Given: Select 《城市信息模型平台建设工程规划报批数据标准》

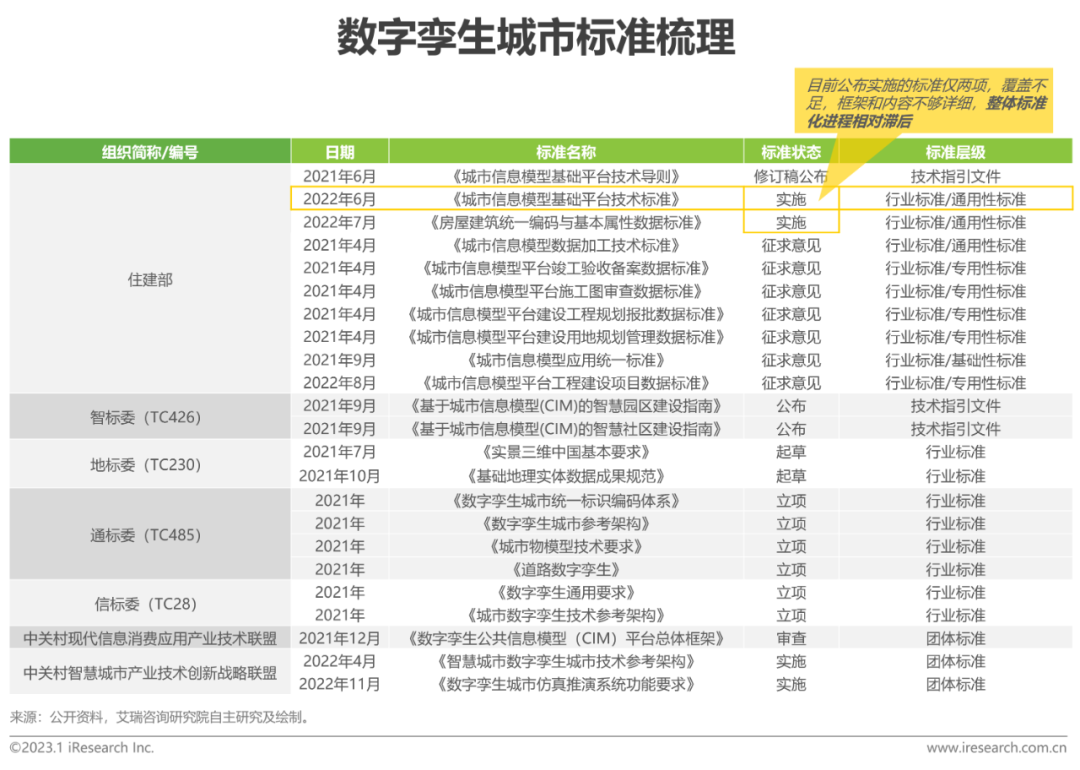Looking at the screenshot, I should pos(565,314).
